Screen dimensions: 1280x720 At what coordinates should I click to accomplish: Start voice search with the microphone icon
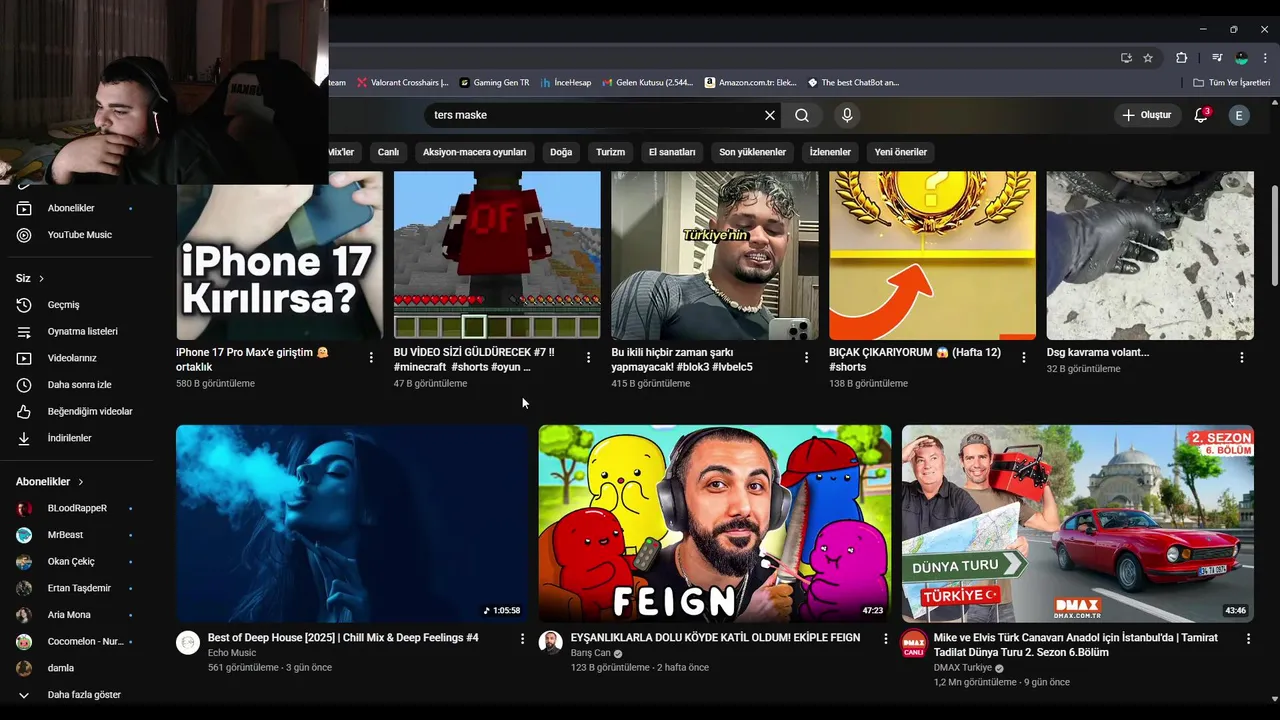847,115
